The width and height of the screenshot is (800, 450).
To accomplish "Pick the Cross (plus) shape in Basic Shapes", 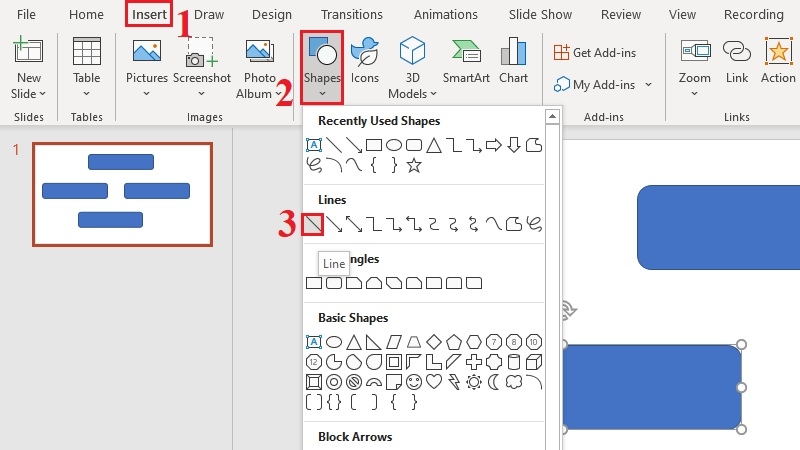I will (473, 362).
